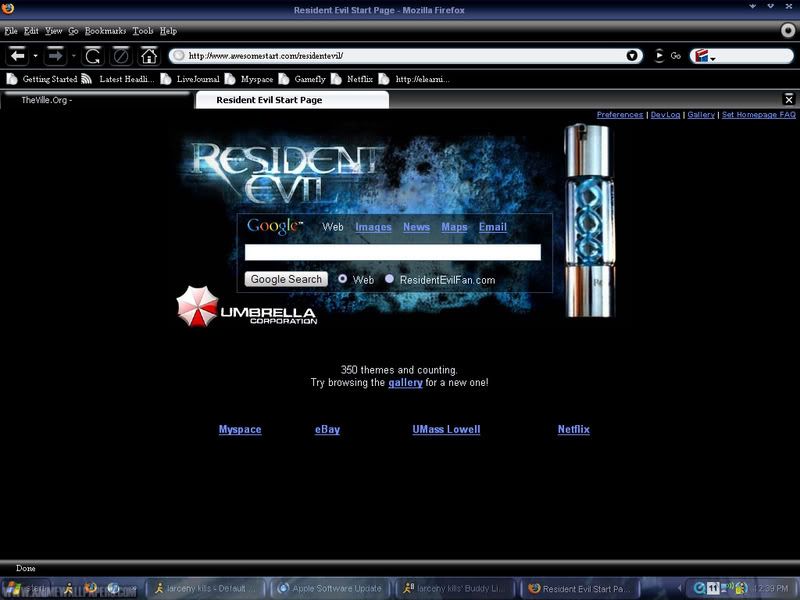Click the Google Search button
This screenshot has height=600, width=800.
[286, 279]
